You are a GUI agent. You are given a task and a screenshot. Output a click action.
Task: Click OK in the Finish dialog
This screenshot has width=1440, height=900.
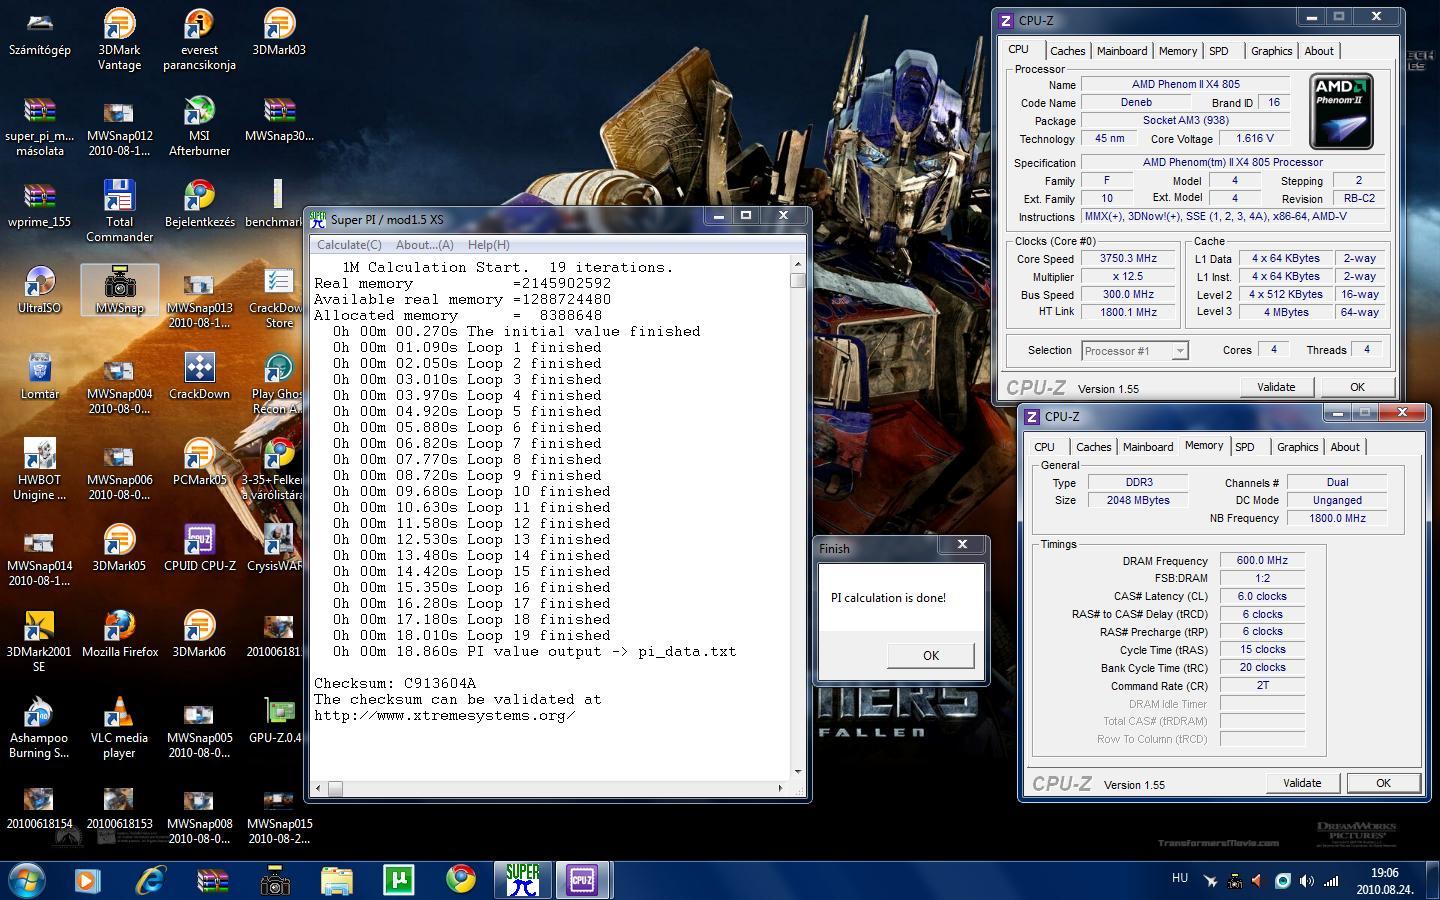tap(930, 655)
